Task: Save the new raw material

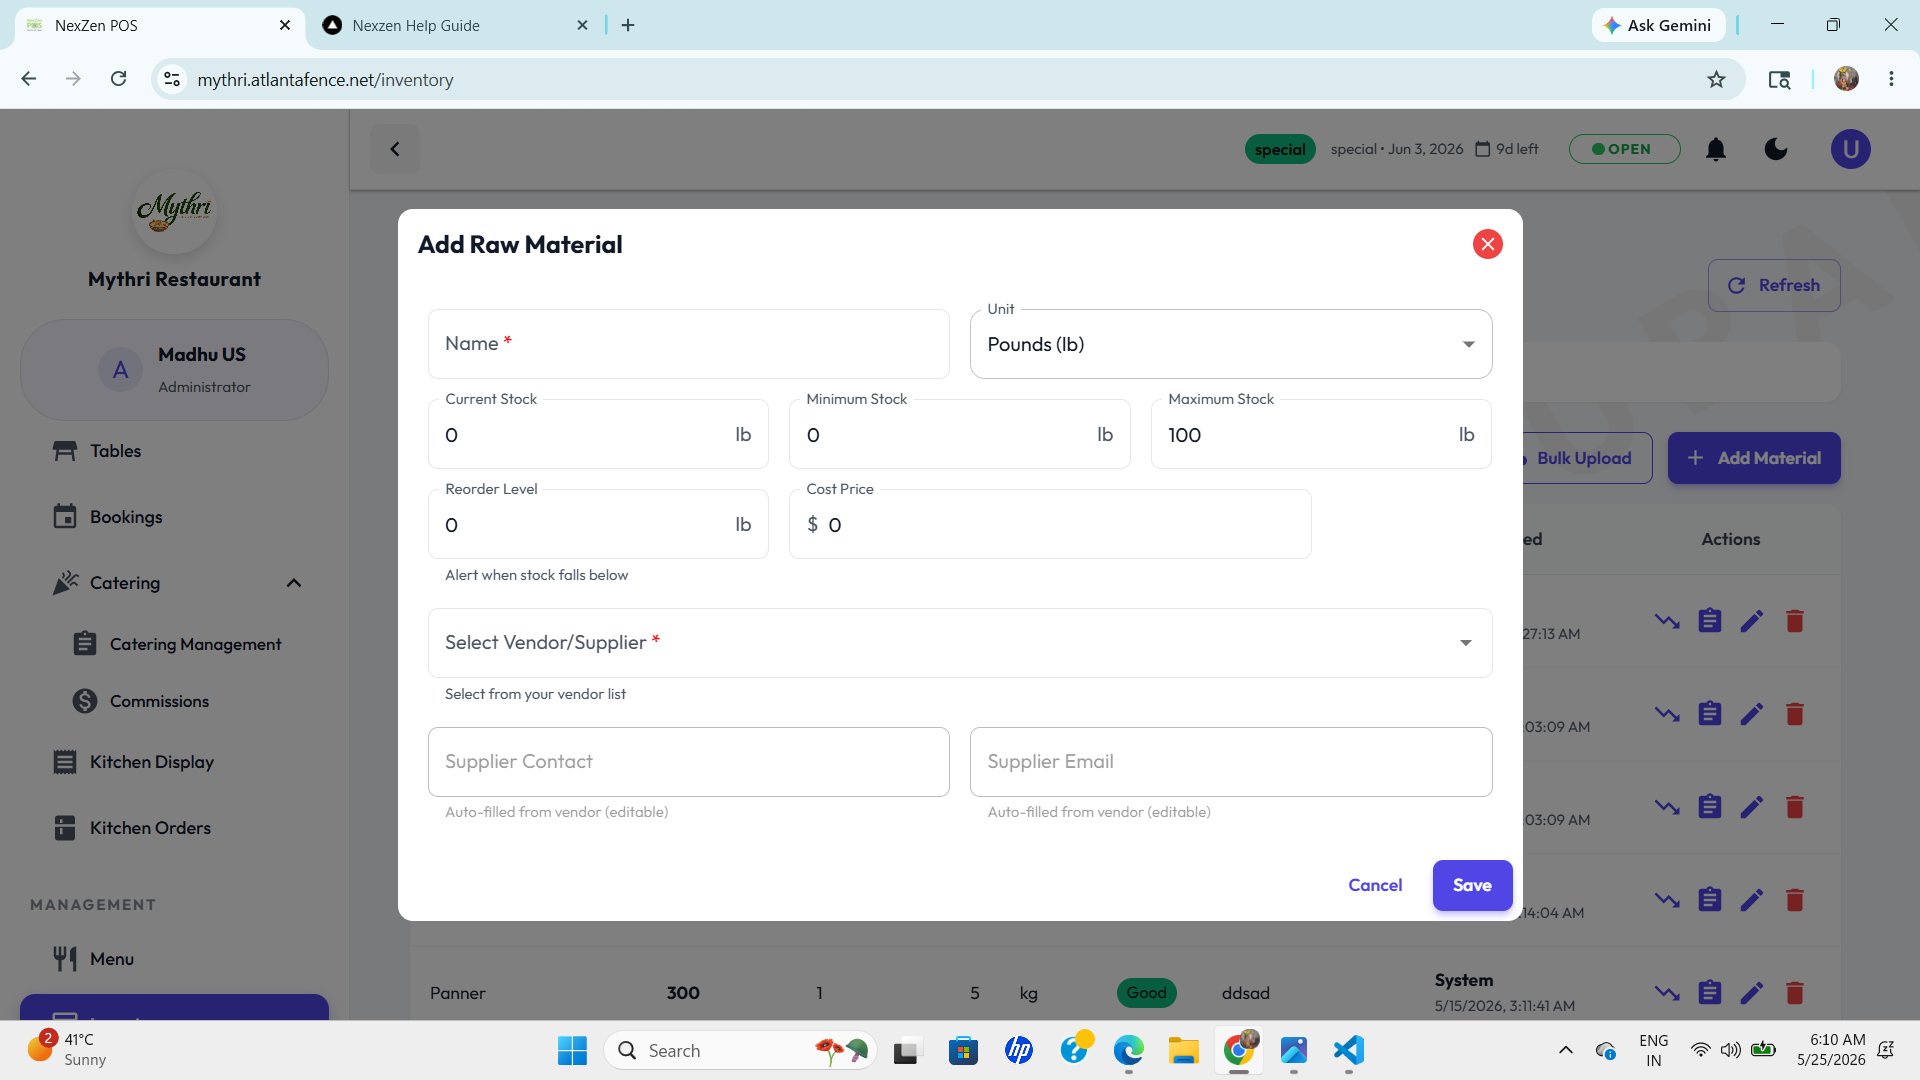Action: (1472, 885)
